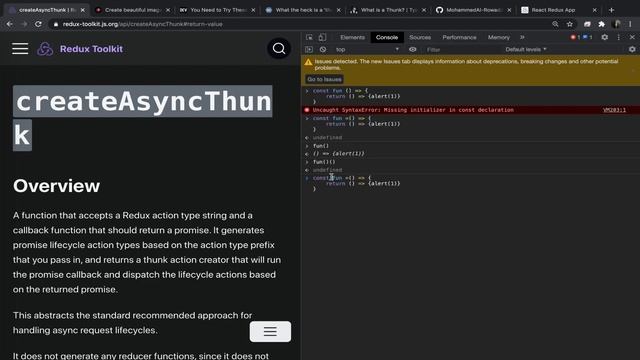Click the Redux Toolkit logo icon
Image resolution: width=640 pixels, height=360 pixels.
coord(45,49)
